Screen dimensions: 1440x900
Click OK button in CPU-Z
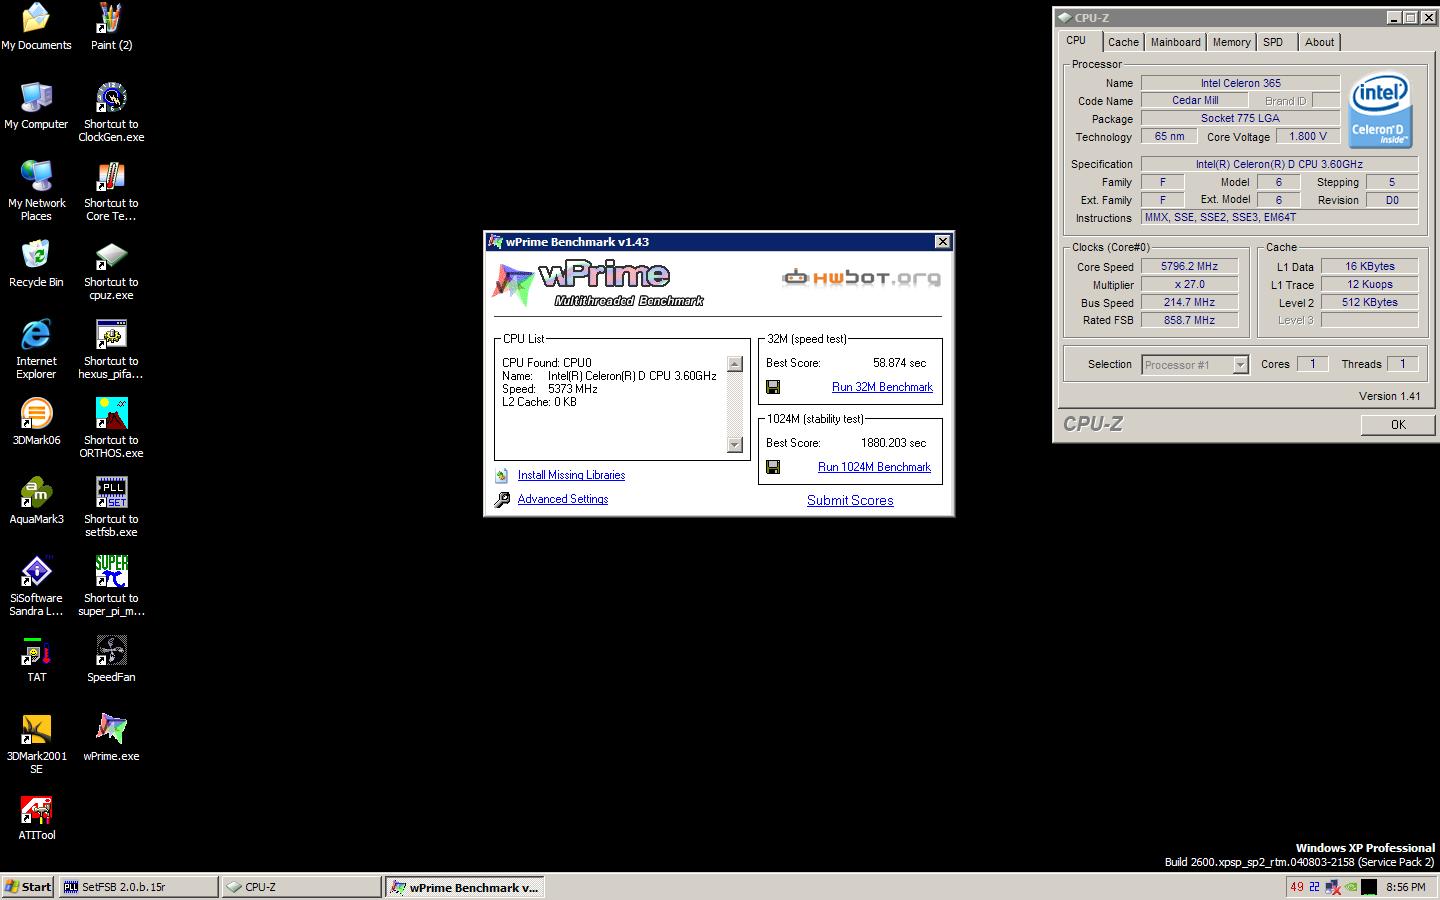pyautogui.click(x=1398, y=424)
